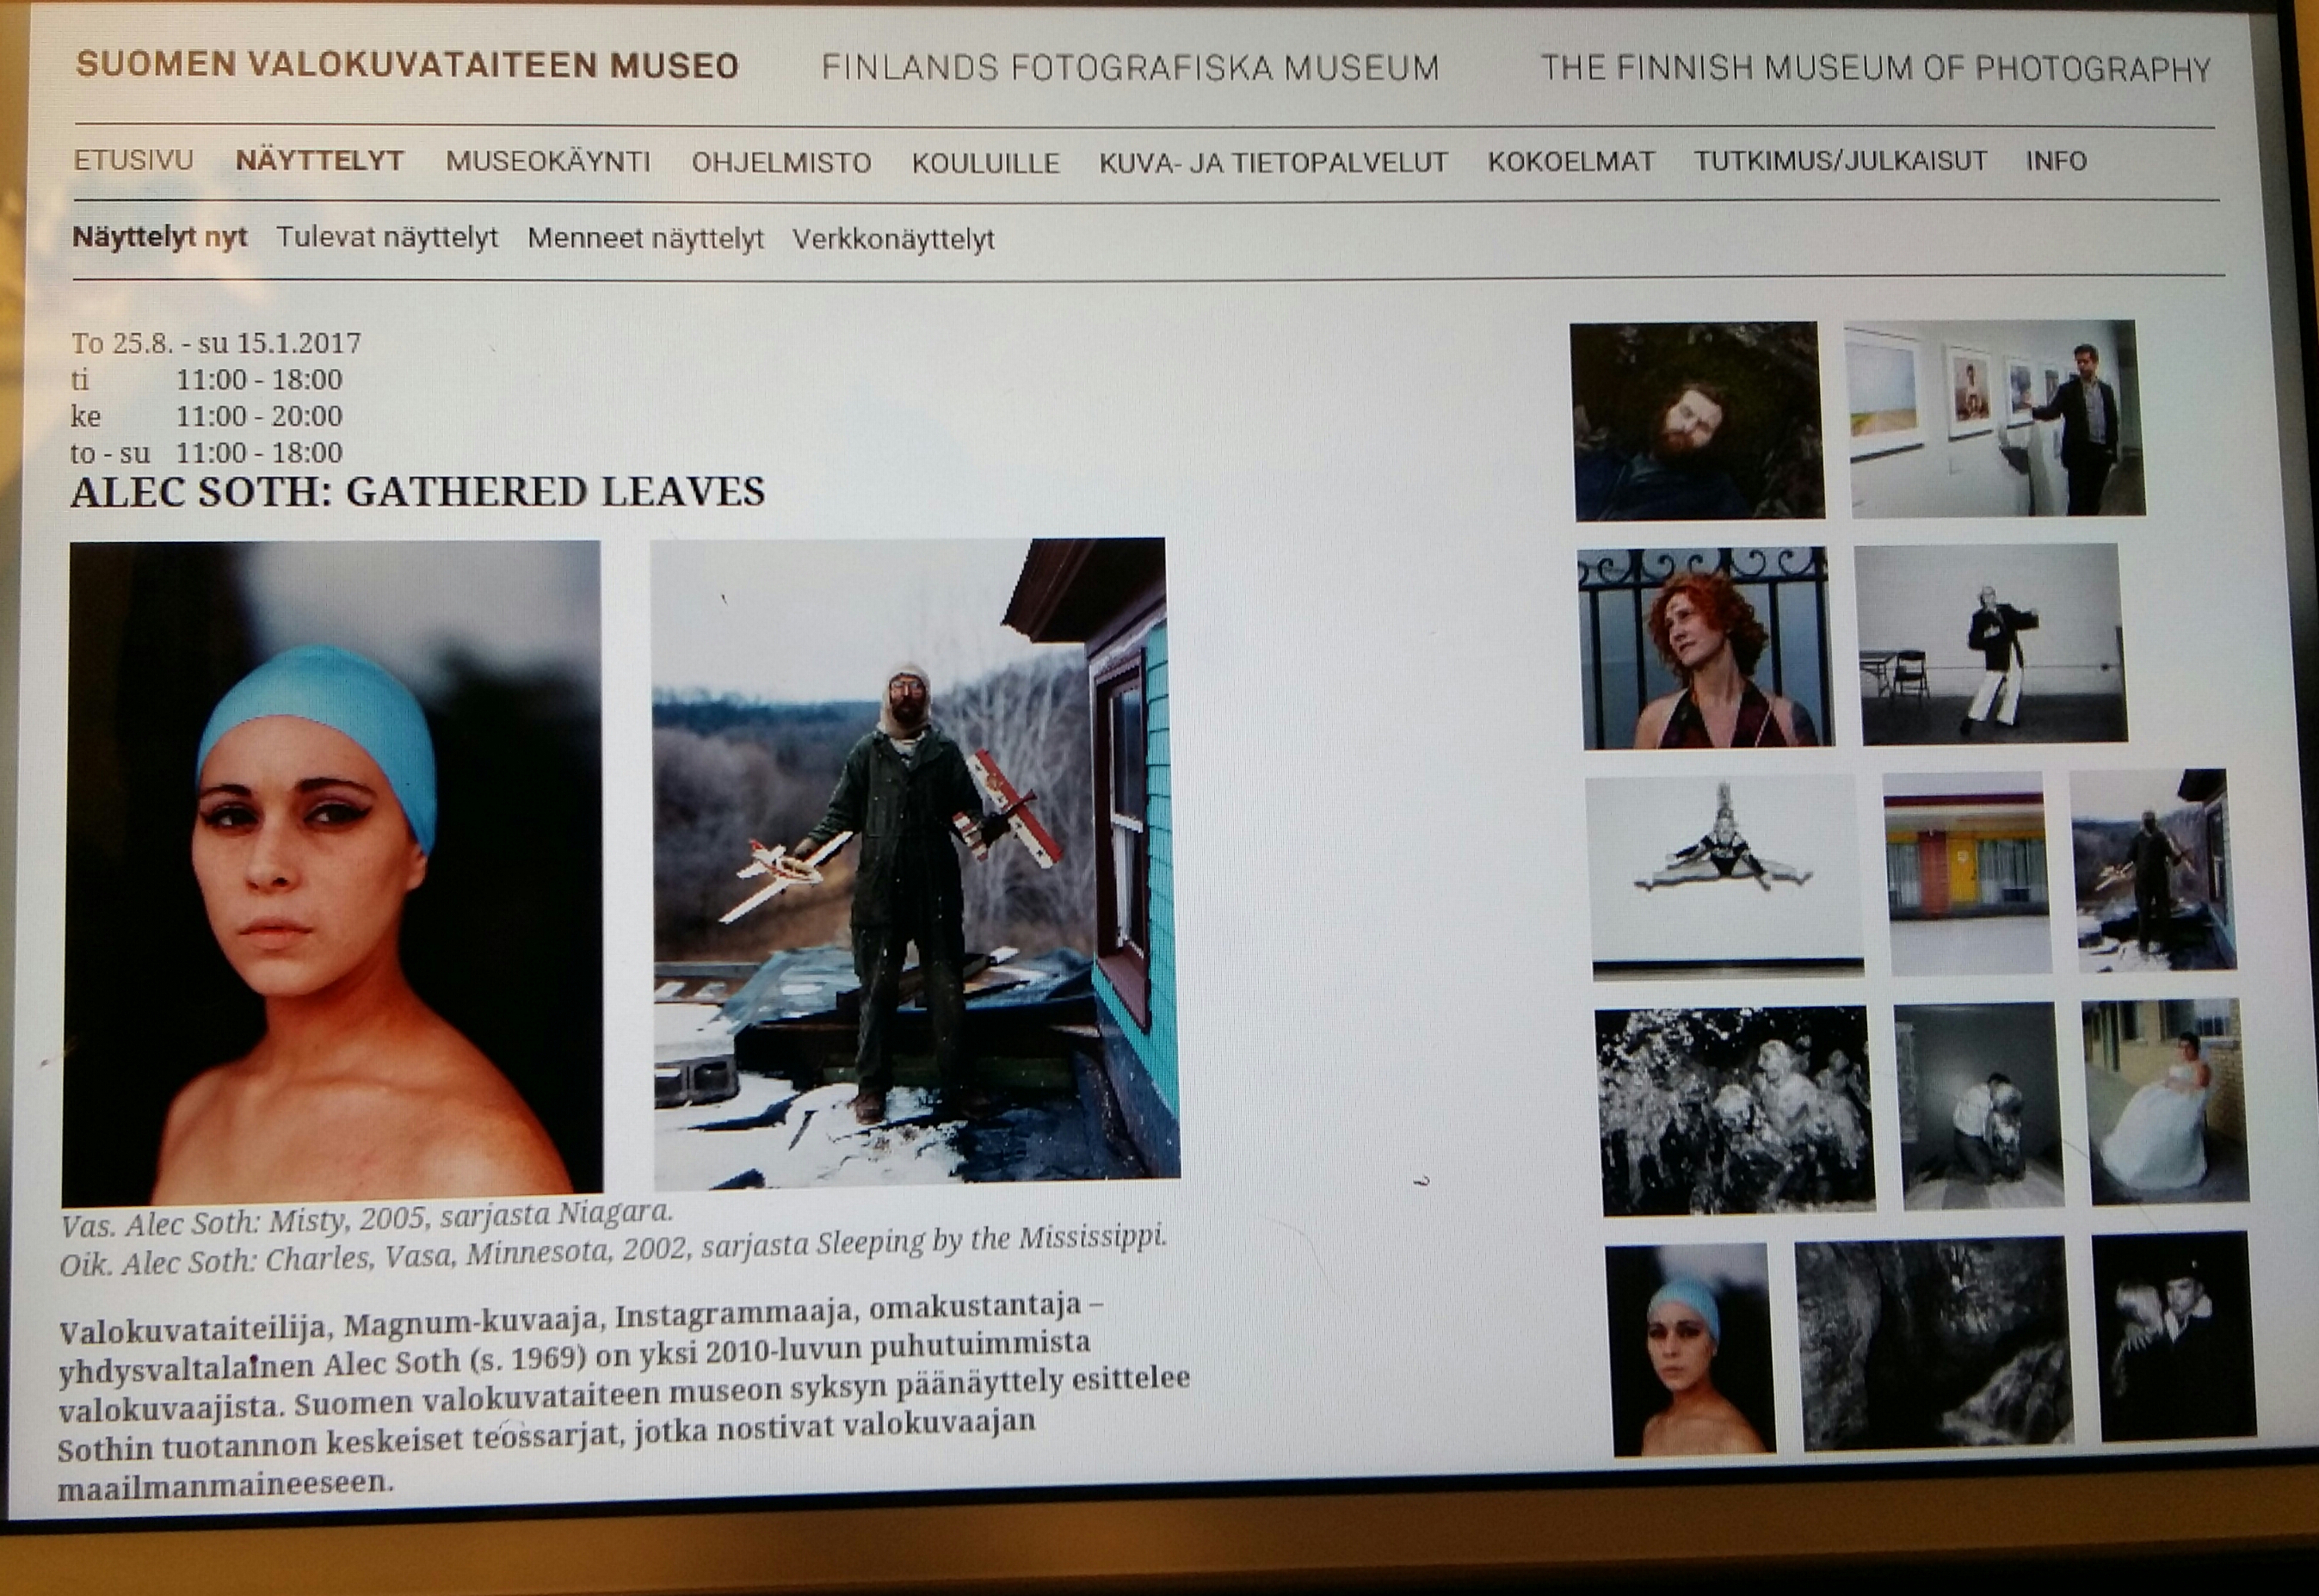This screenshot has height=1596, width=2319.
Task: Open thumbnail of red-haired woman by railing
Action: click(1706, 648)
